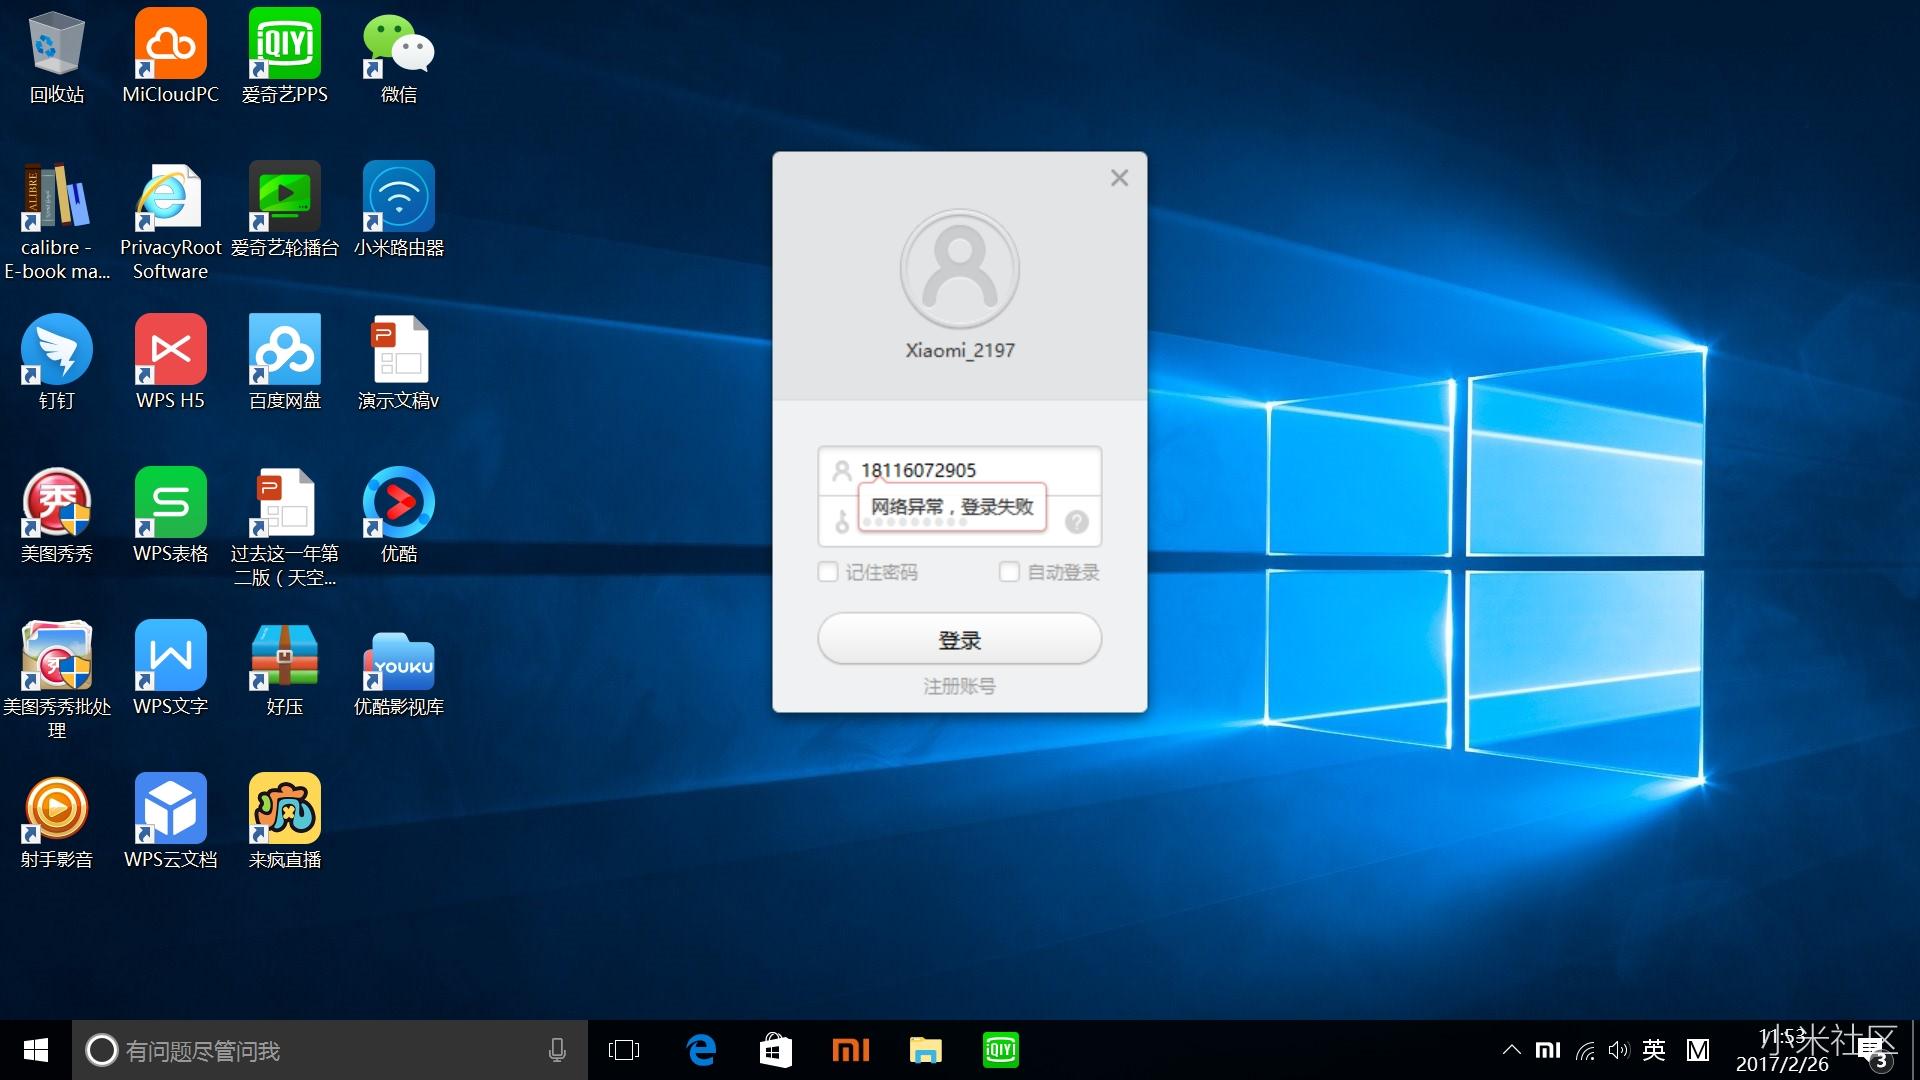The height and width of the screenshot is (1080, 1920).
Task: Open the MiCloudPC desktop icon
Action: point(170,45)
